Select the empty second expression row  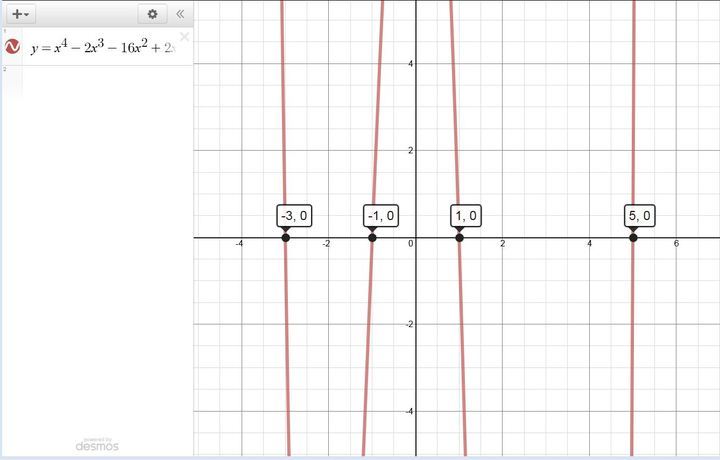(100, 82)
